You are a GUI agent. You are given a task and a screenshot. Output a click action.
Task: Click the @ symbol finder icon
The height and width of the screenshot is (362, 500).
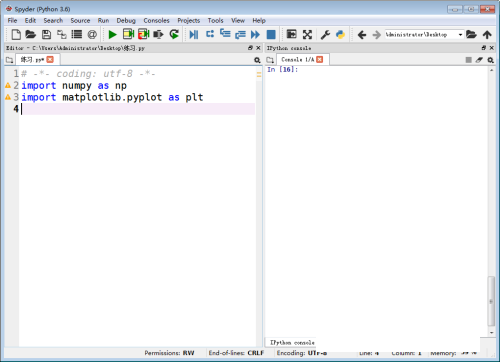(x=92, y=34)
